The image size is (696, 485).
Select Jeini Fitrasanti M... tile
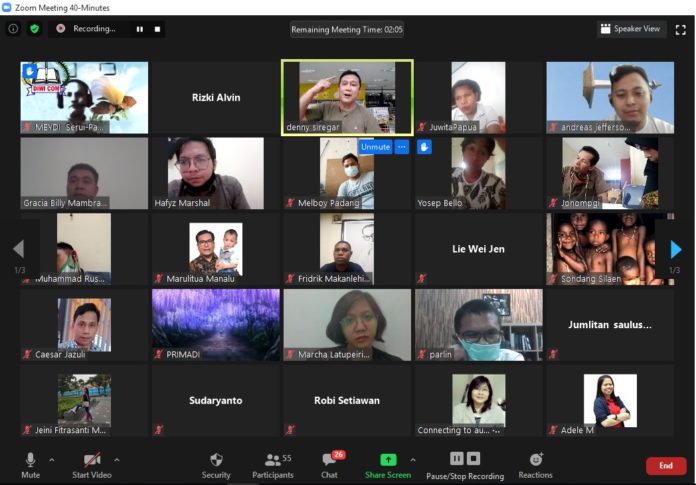(84, 401)
